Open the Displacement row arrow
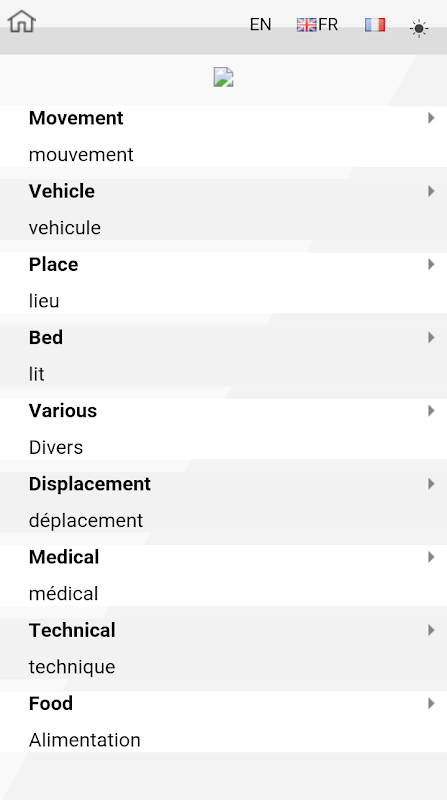Viewport: 447px width, 800px height. tap(431, 484)
